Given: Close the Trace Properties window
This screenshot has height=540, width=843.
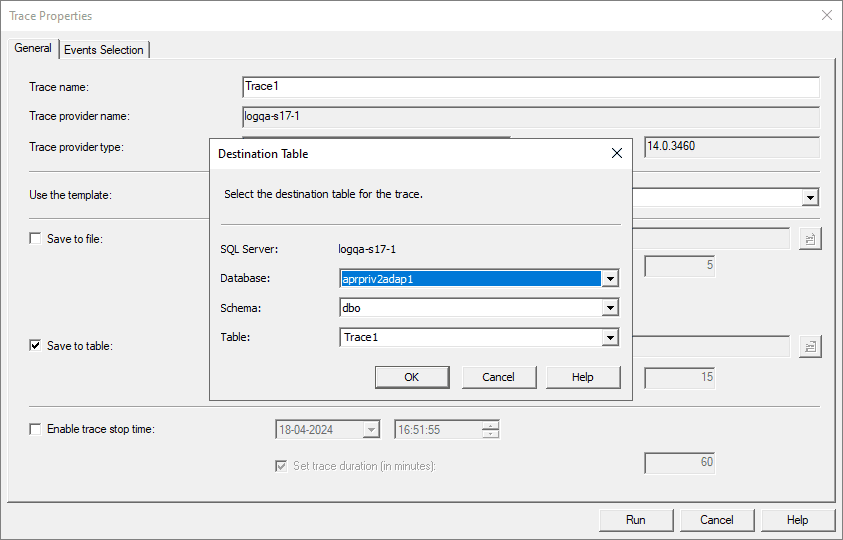Looking at the screenshot, I should point(827,16).
